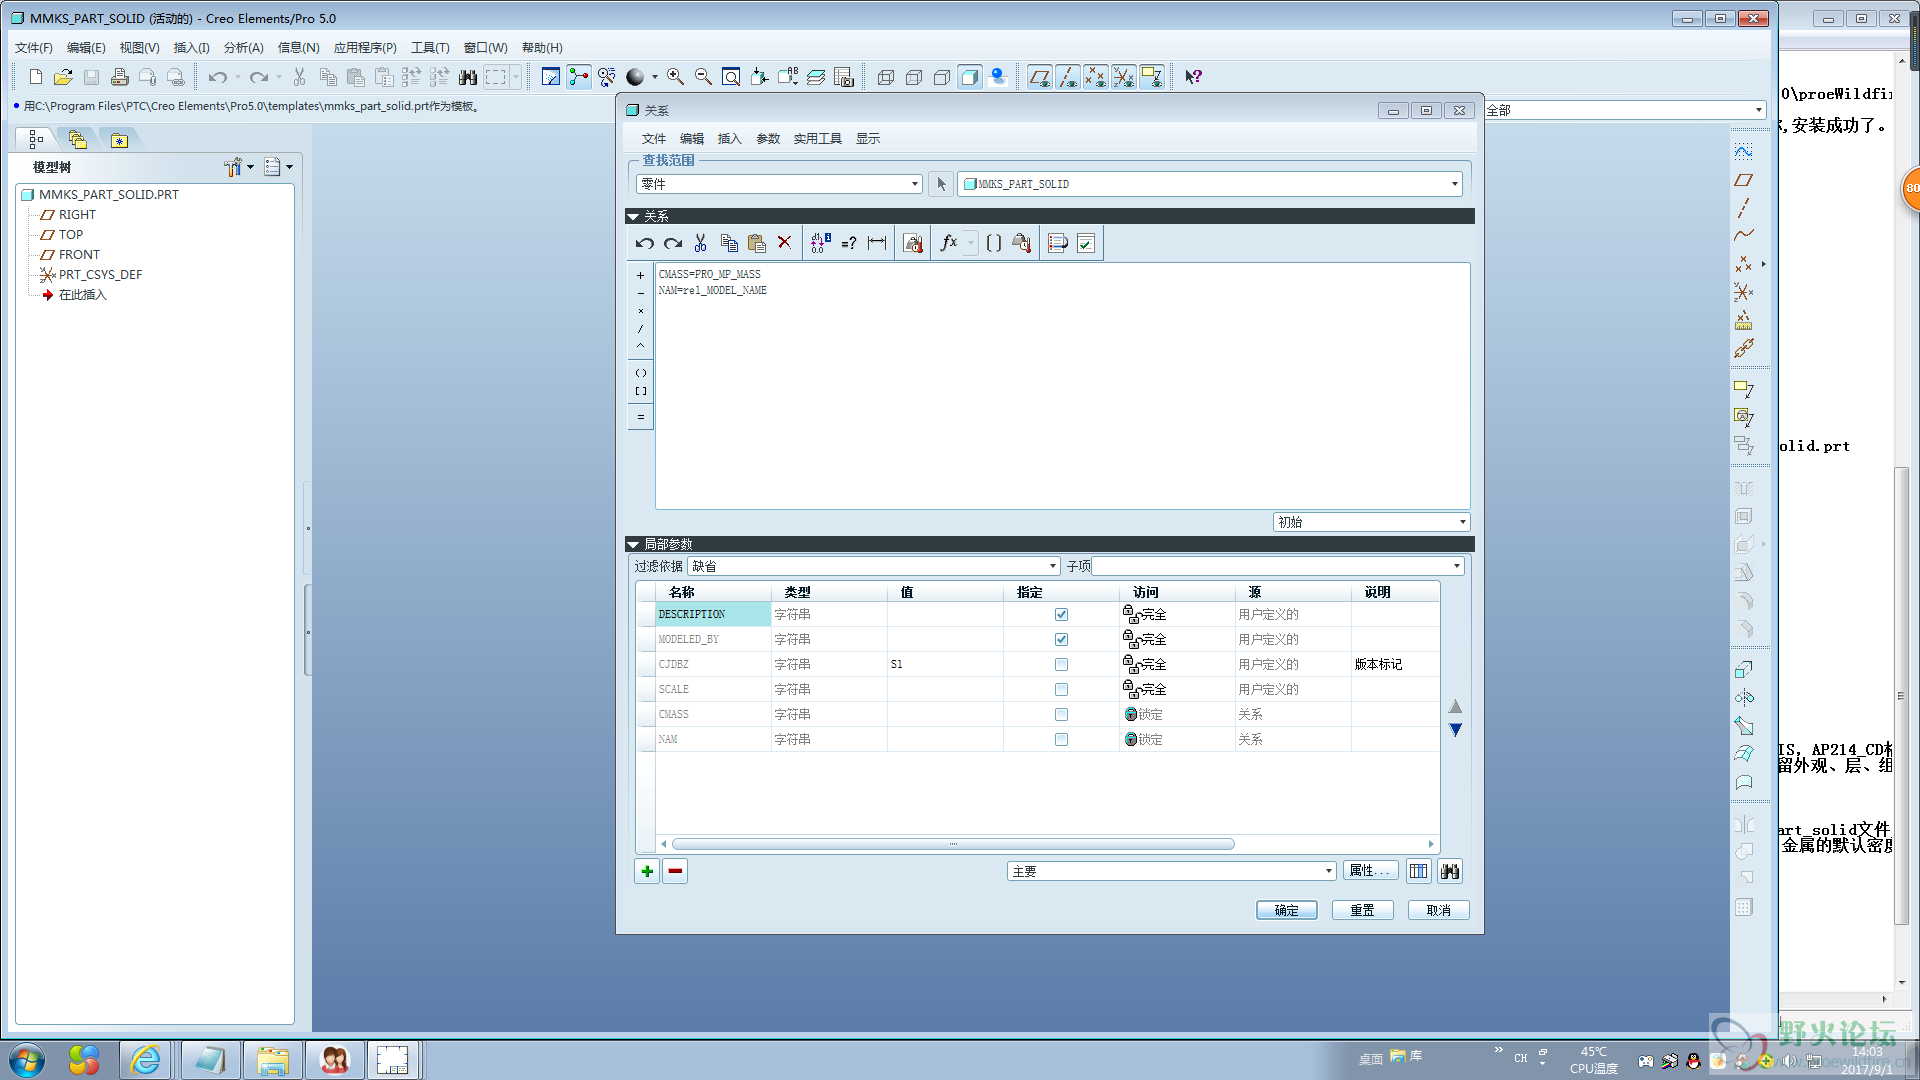Click the copy icon in relations toolbar

tap(729, 243)
